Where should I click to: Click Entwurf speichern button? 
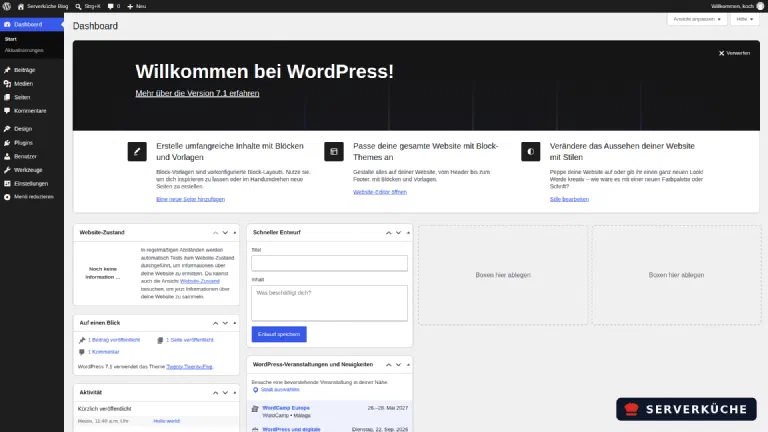[279, 334]
